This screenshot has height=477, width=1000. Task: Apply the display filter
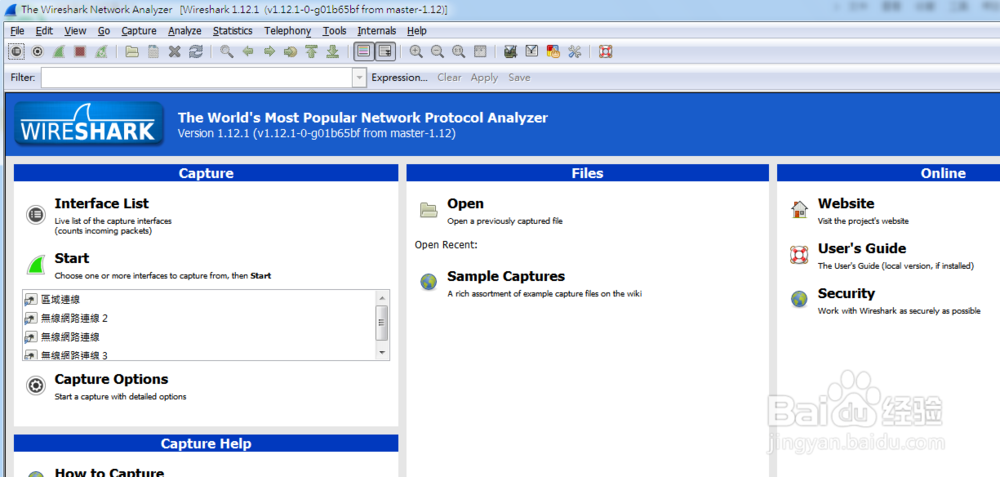click(x=484, y=78)
